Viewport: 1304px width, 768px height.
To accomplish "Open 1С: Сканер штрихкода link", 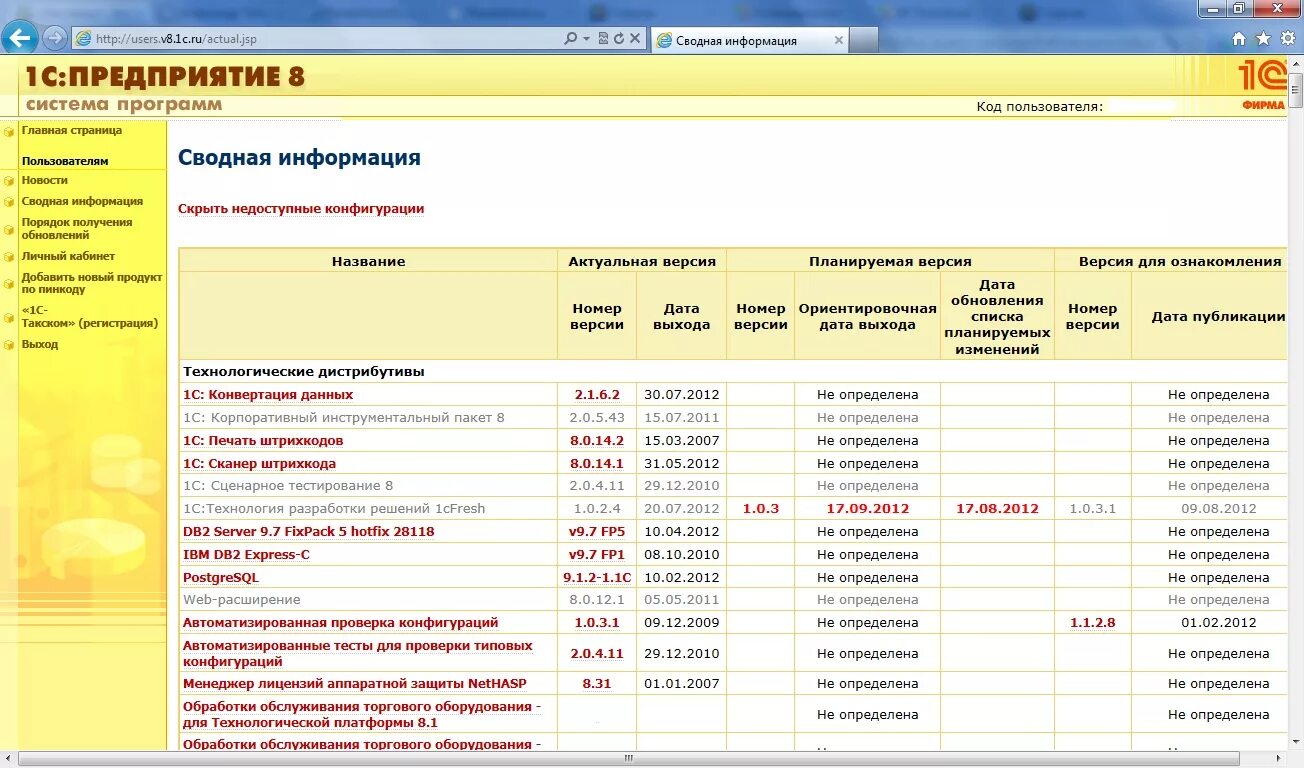I will 259,464.
